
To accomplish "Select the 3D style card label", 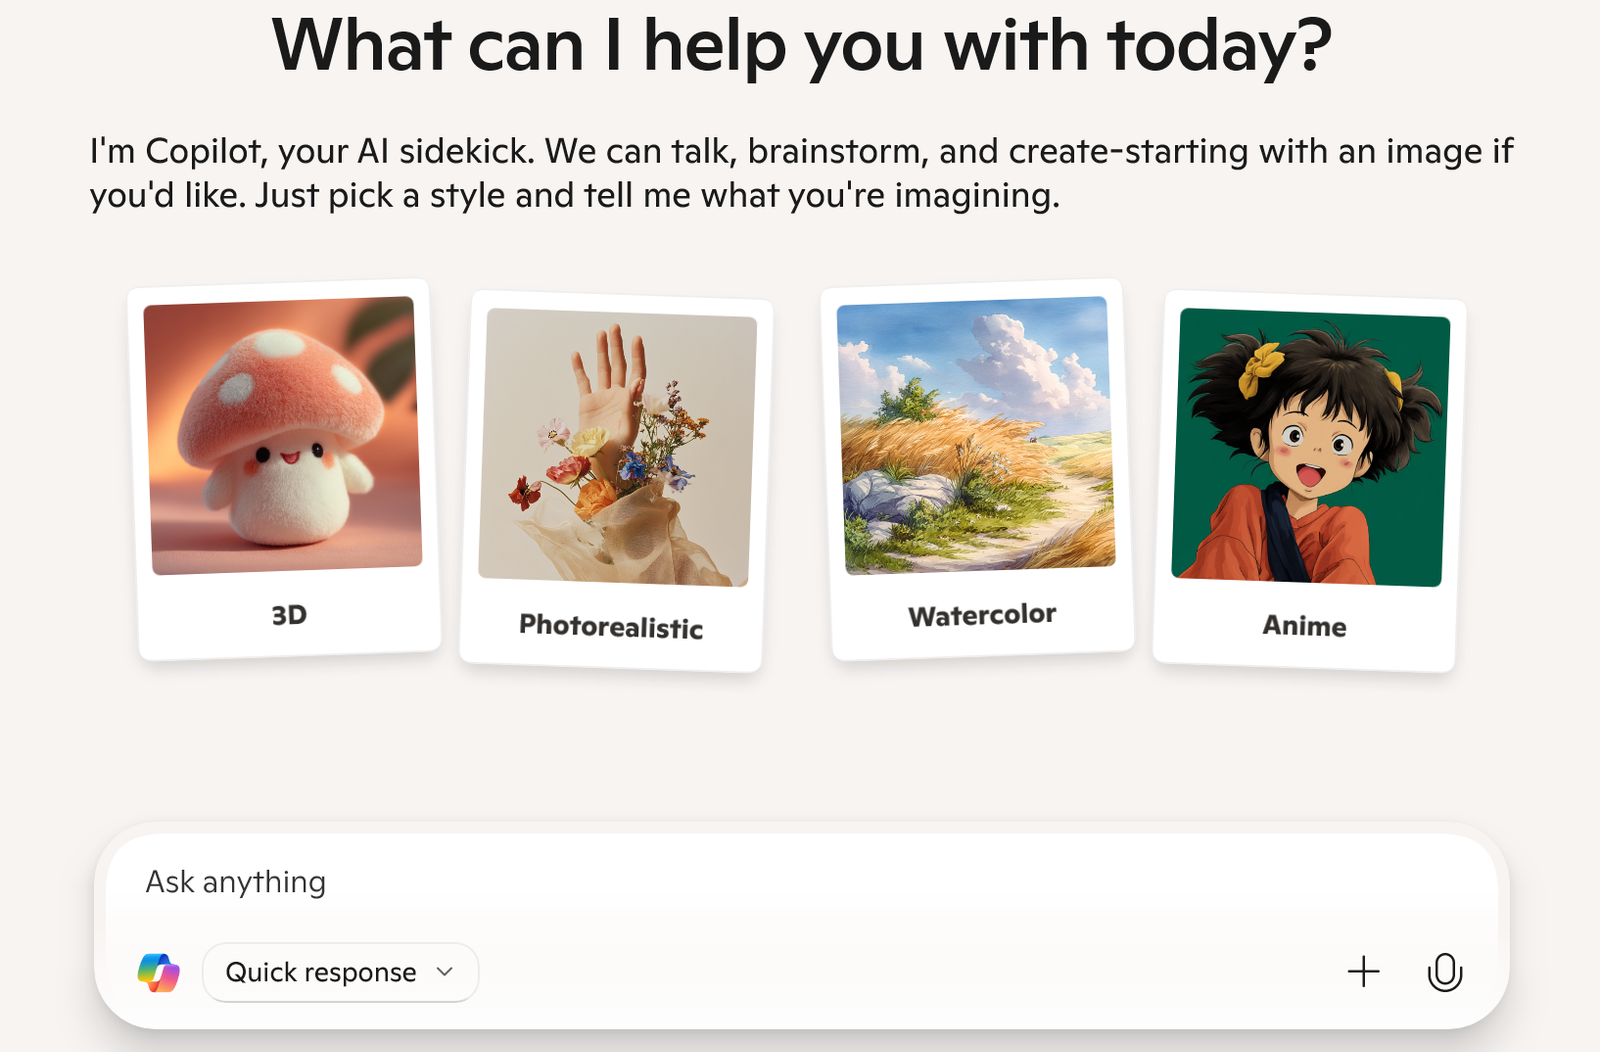I will click(289, 615).
